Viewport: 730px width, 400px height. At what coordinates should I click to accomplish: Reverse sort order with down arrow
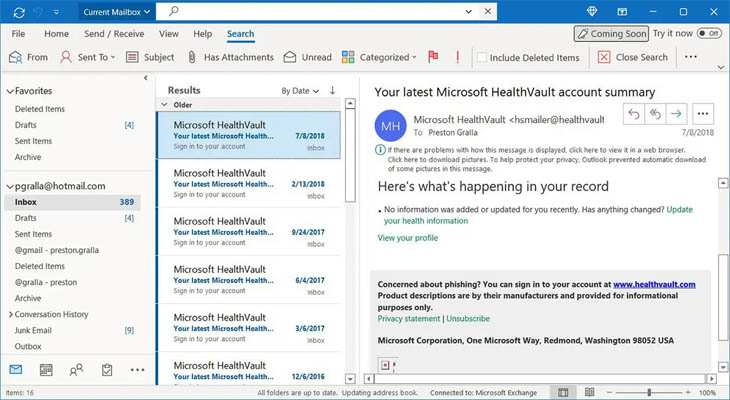332,90
